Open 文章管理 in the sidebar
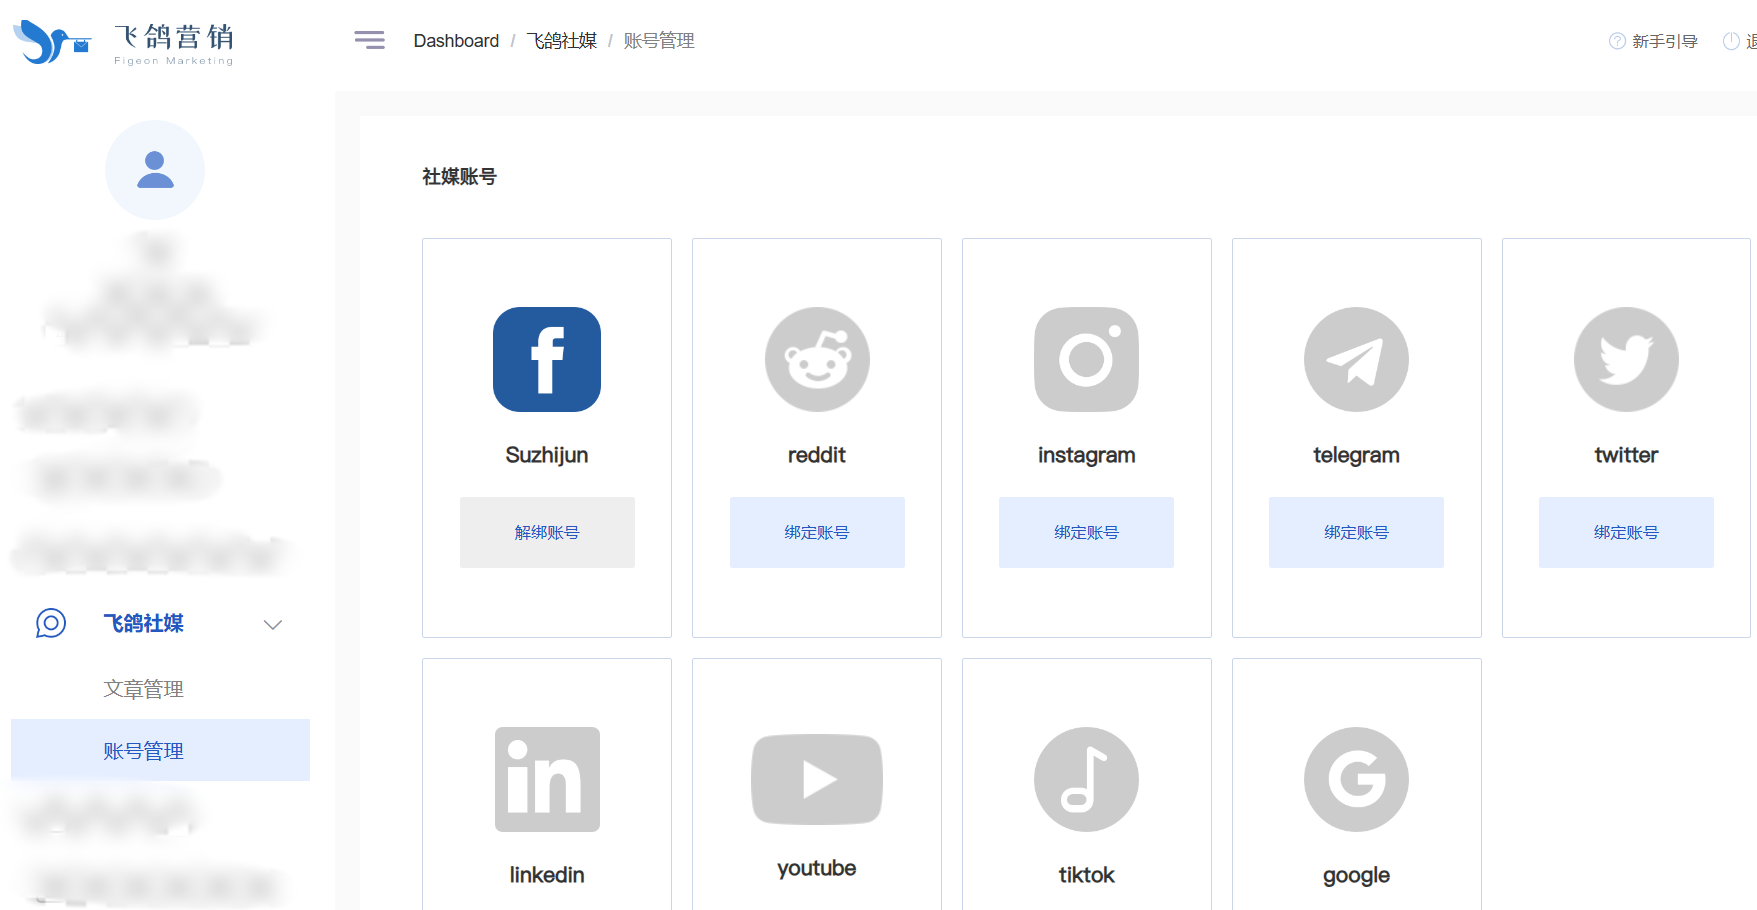This screenshot has width=1757, height=910. tap(143, 689)
